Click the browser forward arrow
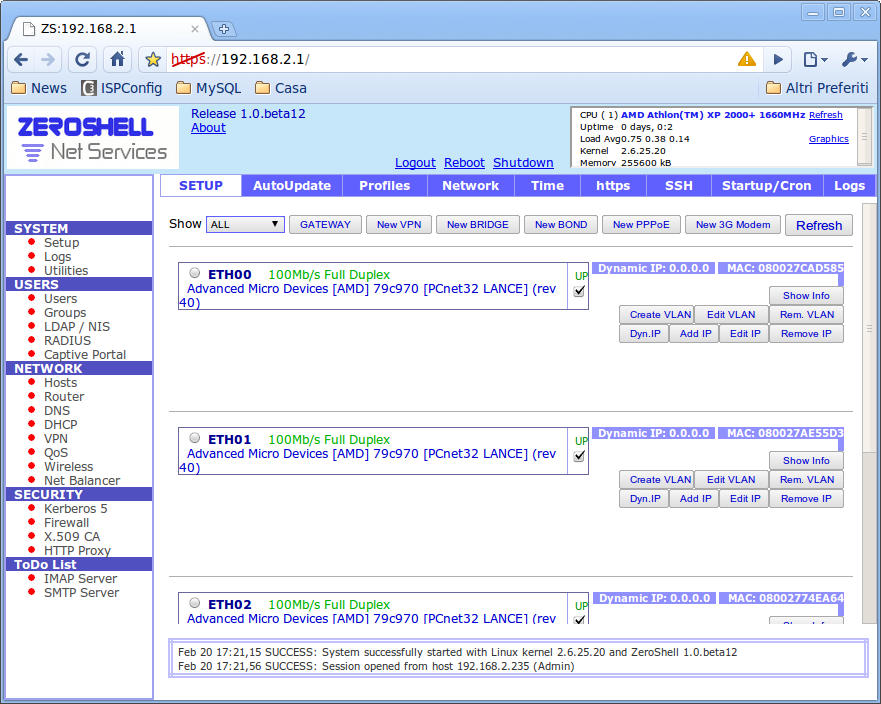881x704 pixels. (48, 60)
